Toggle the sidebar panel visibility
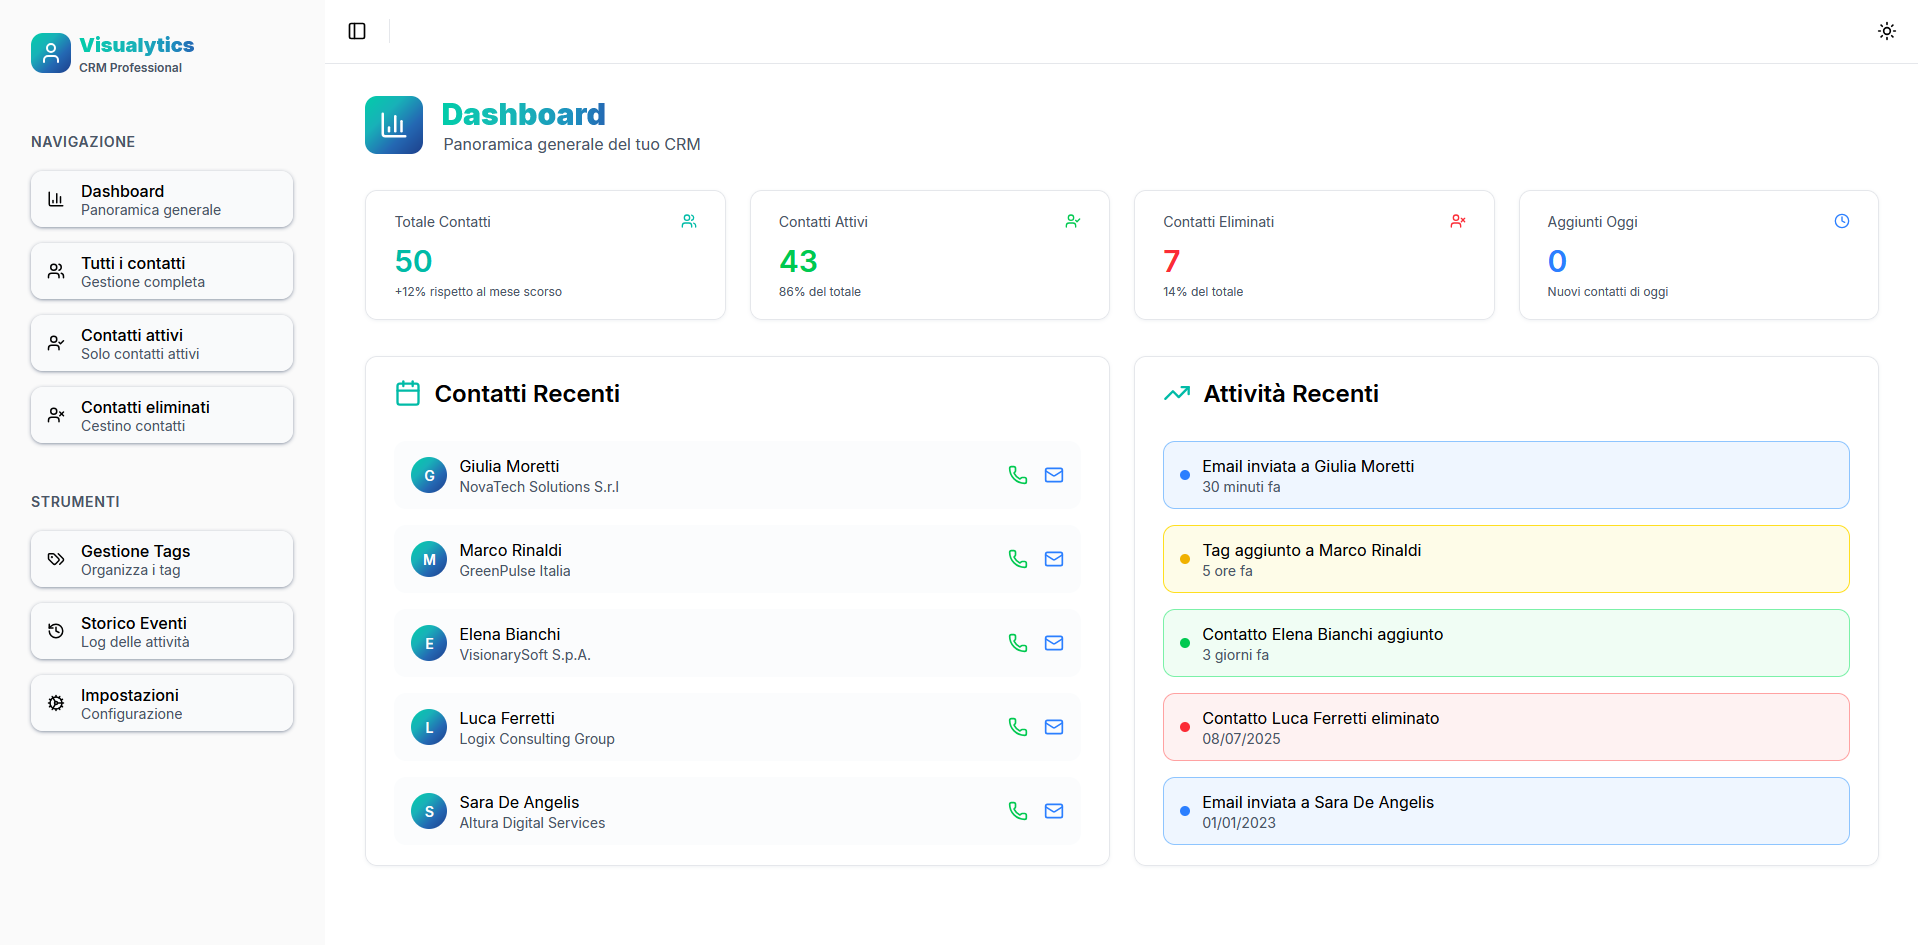The width and height of the screenshot is (1918, 945). click(x=357, y=31)
